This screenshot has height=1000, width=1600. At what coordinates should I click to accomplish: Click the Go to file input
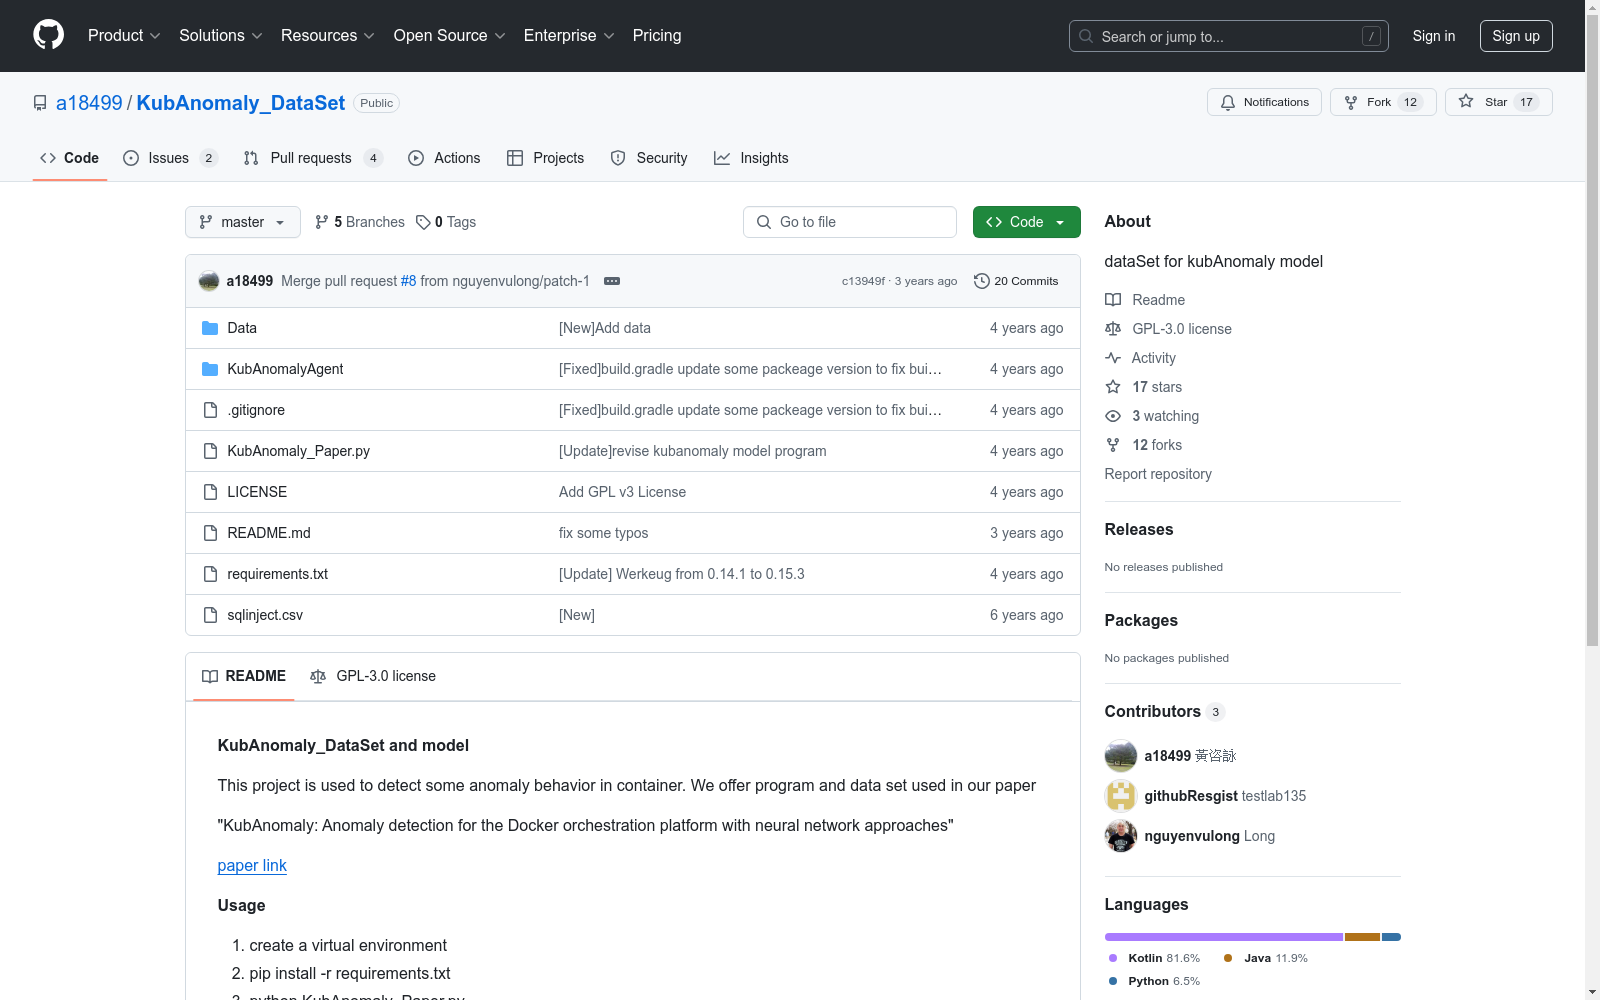(850, 222)
